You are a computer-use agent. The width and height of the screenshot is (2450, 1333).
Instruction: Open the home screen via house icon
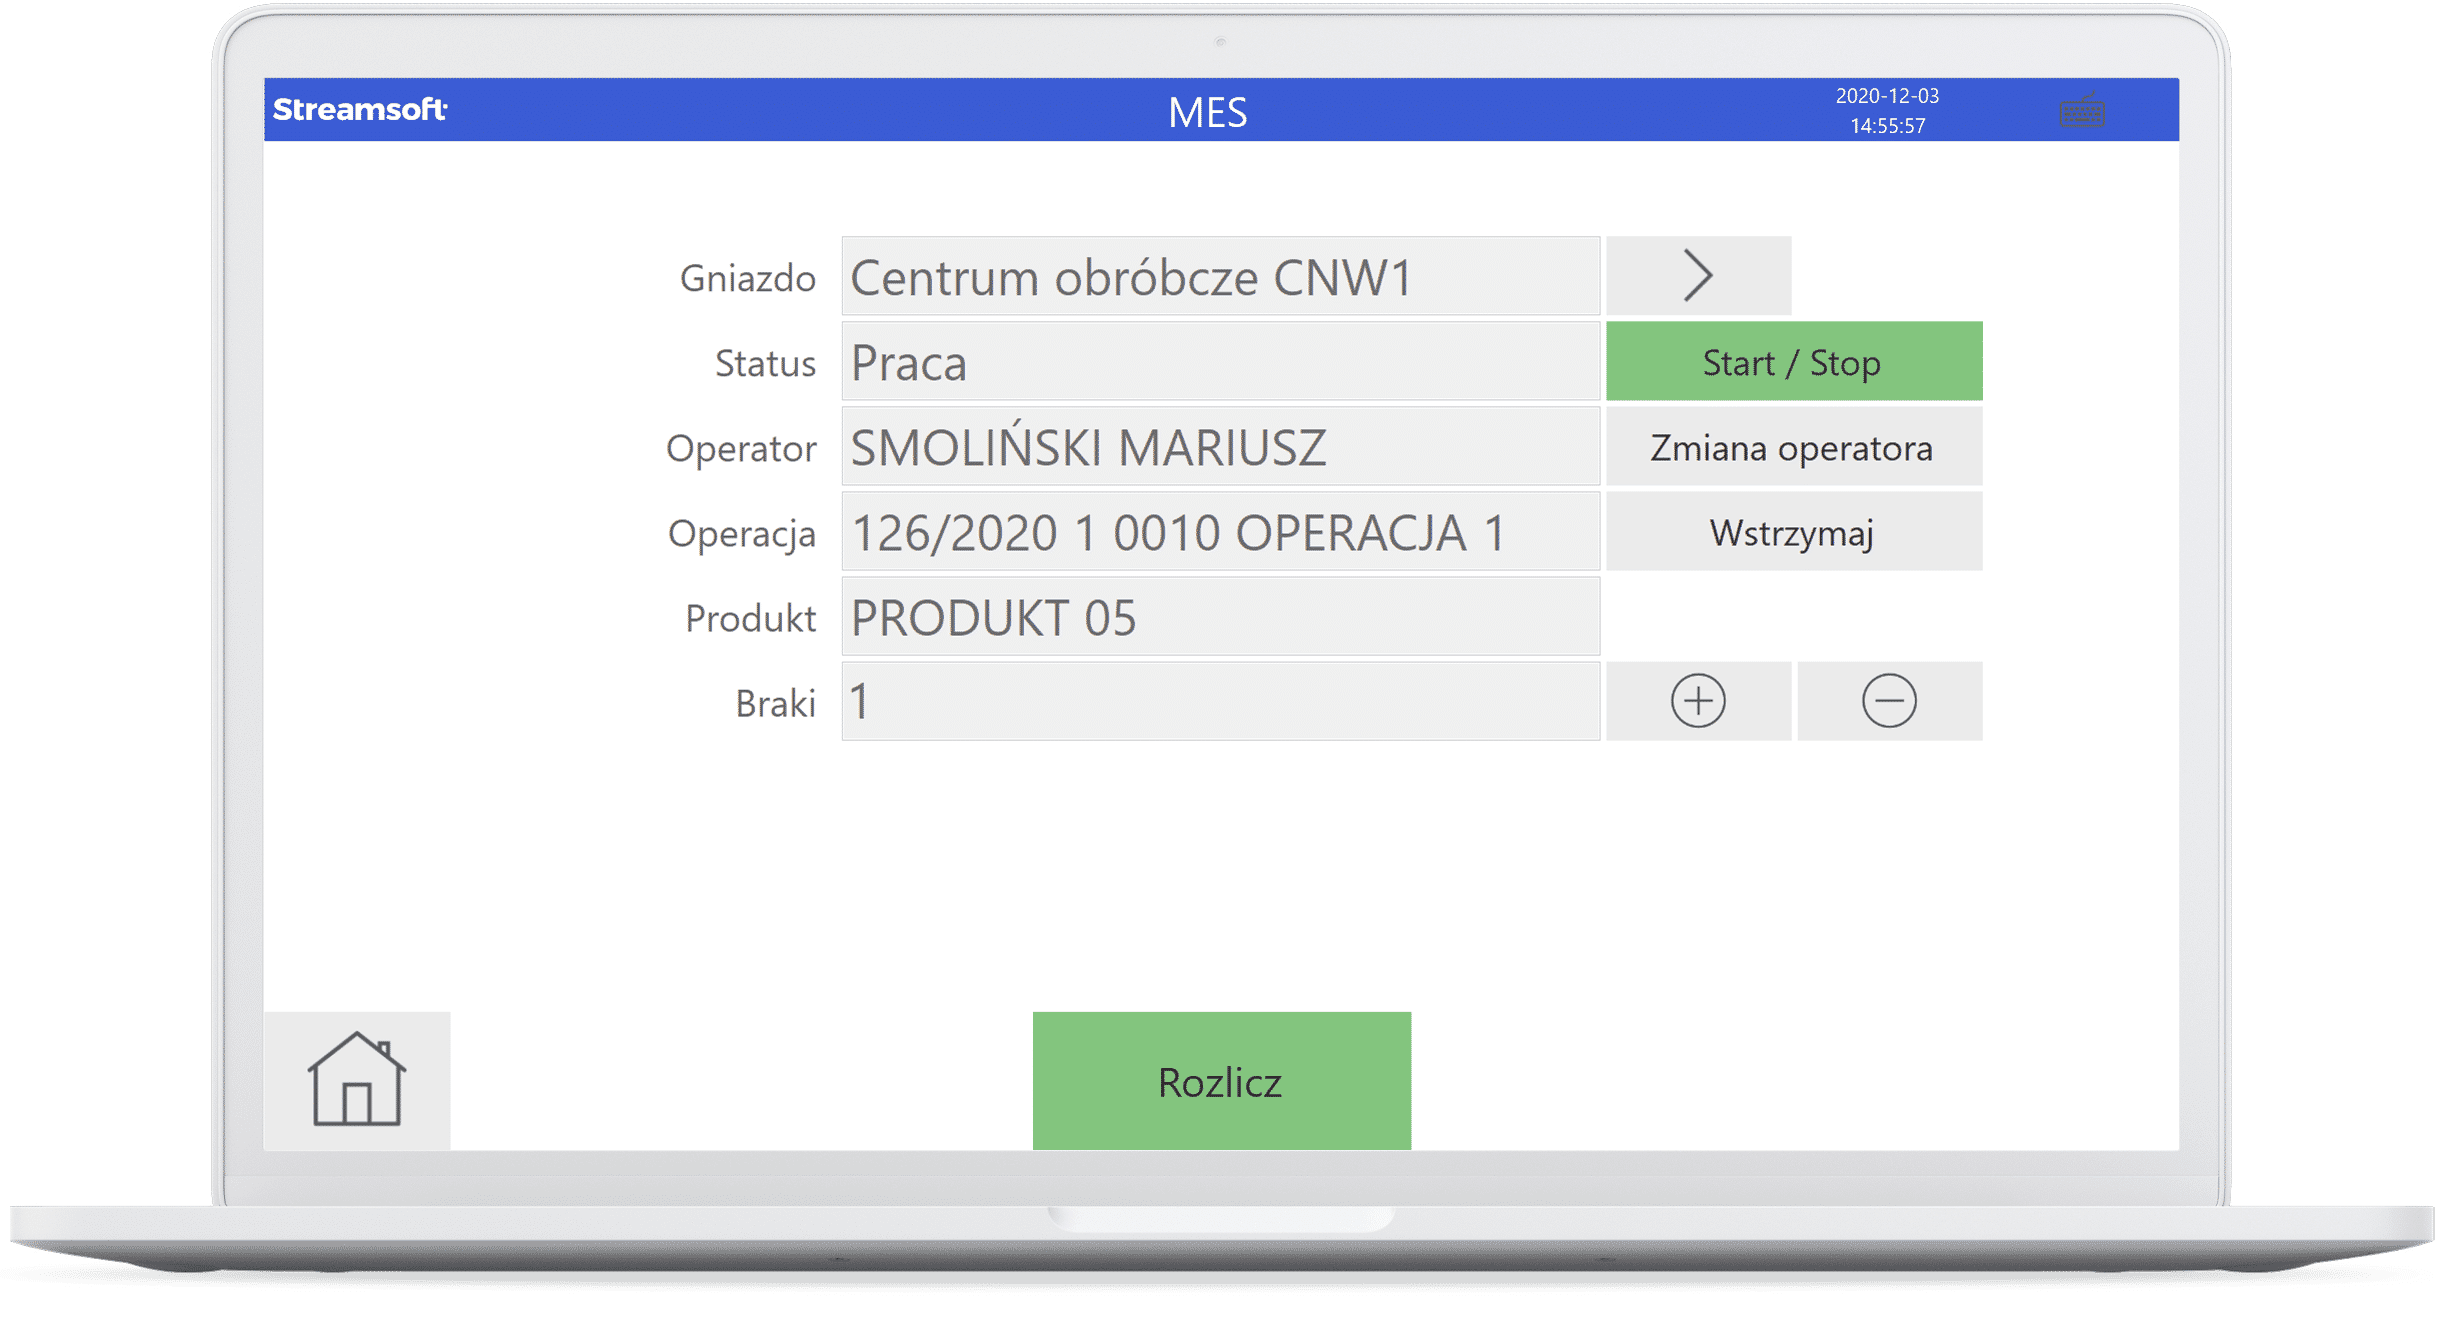click(x=357, y=1080)
